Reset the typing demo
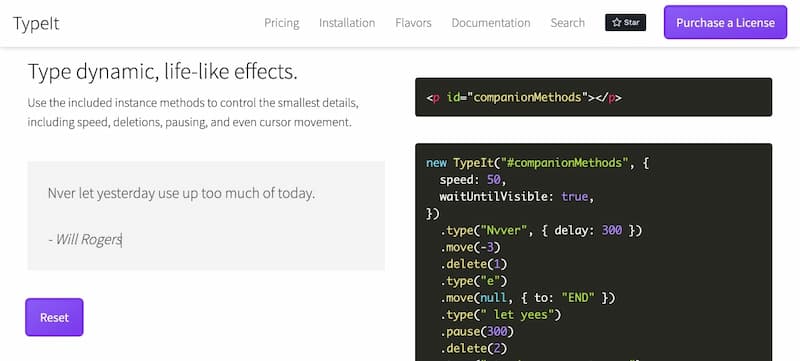 [x=54, y=317]
